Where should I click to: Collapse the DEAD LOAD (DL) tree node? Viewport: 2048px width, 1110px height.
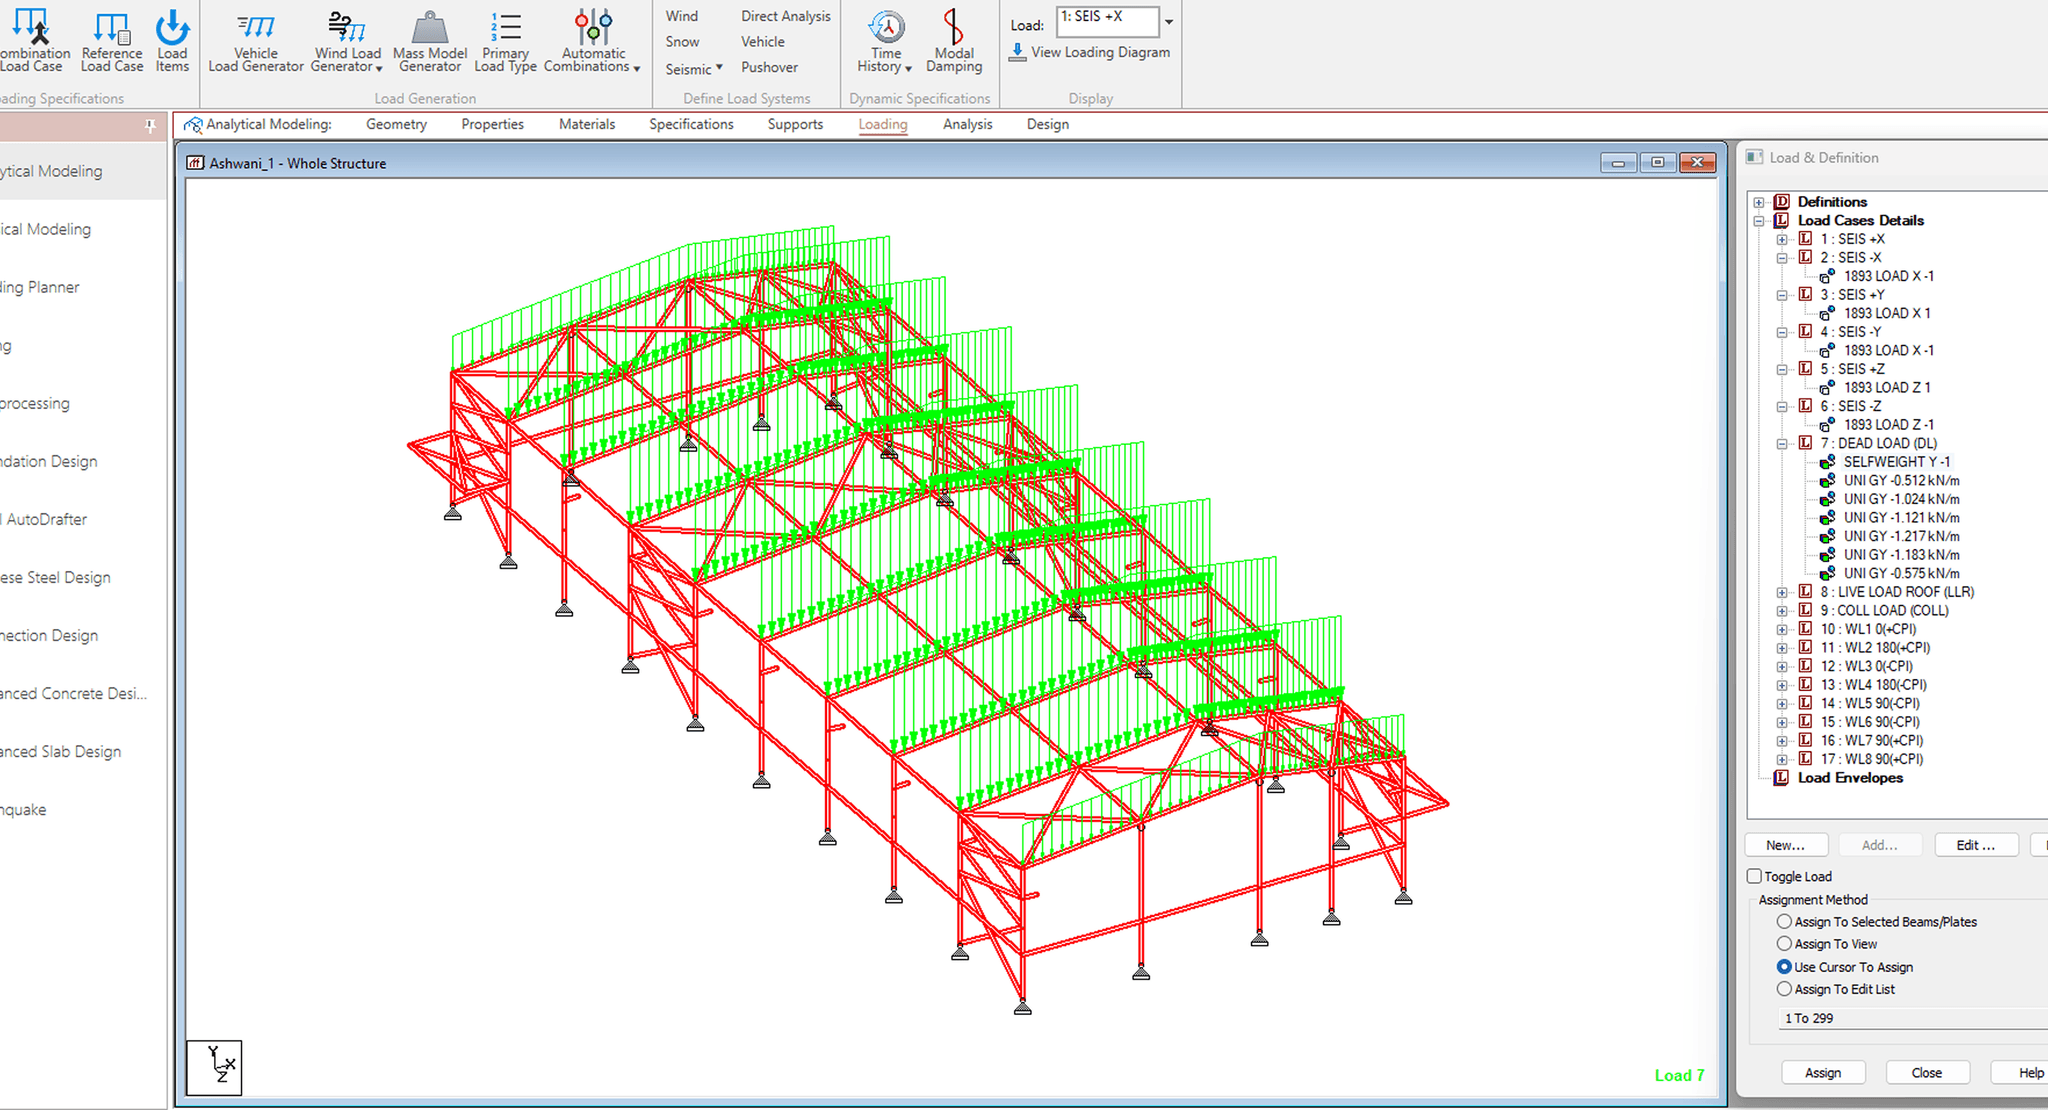pos(1783,443)
